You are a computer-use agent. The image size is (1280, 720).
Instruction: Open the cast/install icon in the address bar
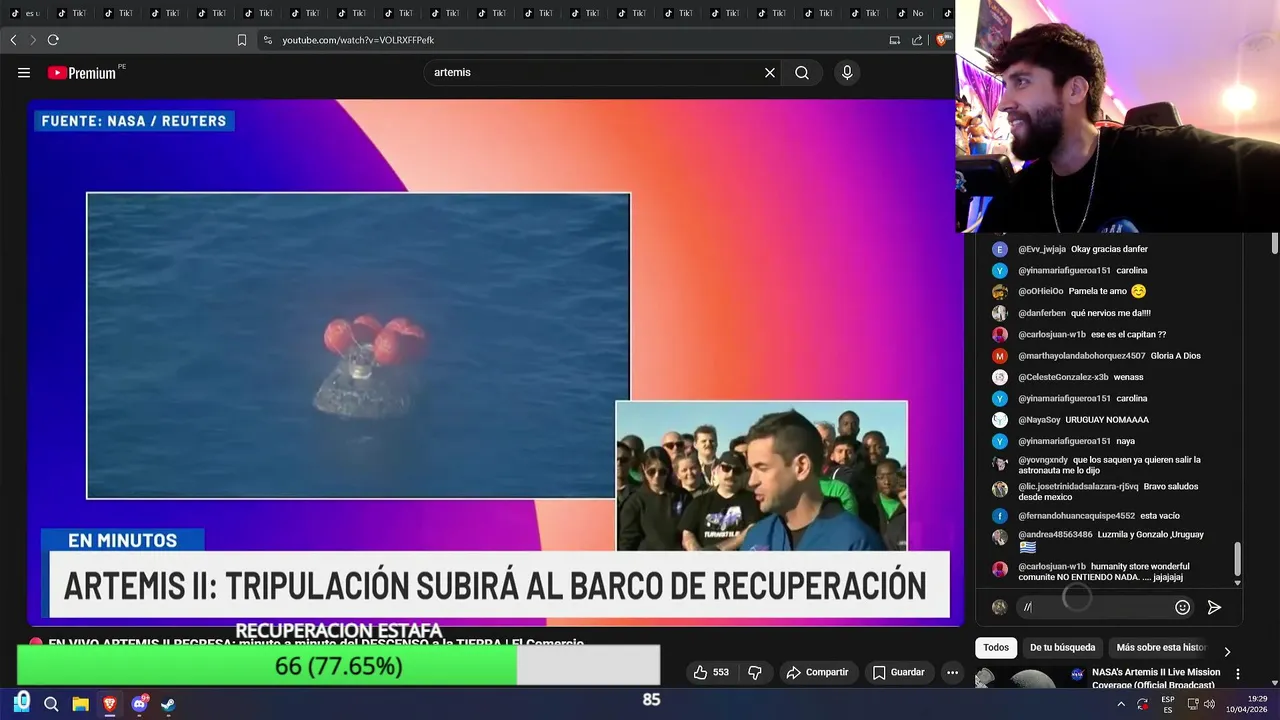coord(895,40)
